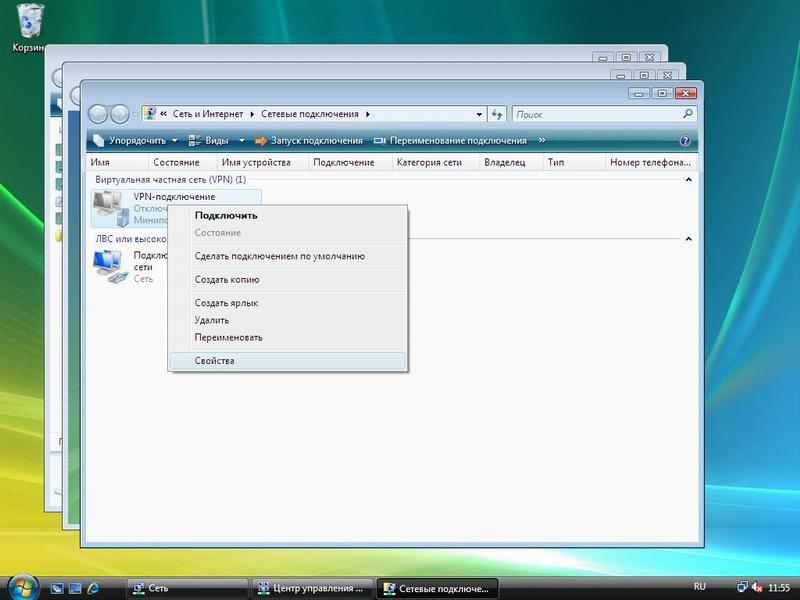Click the volume tray icon
The width and height of the screenshot is (800, 600).
click(x=757, y=587)
